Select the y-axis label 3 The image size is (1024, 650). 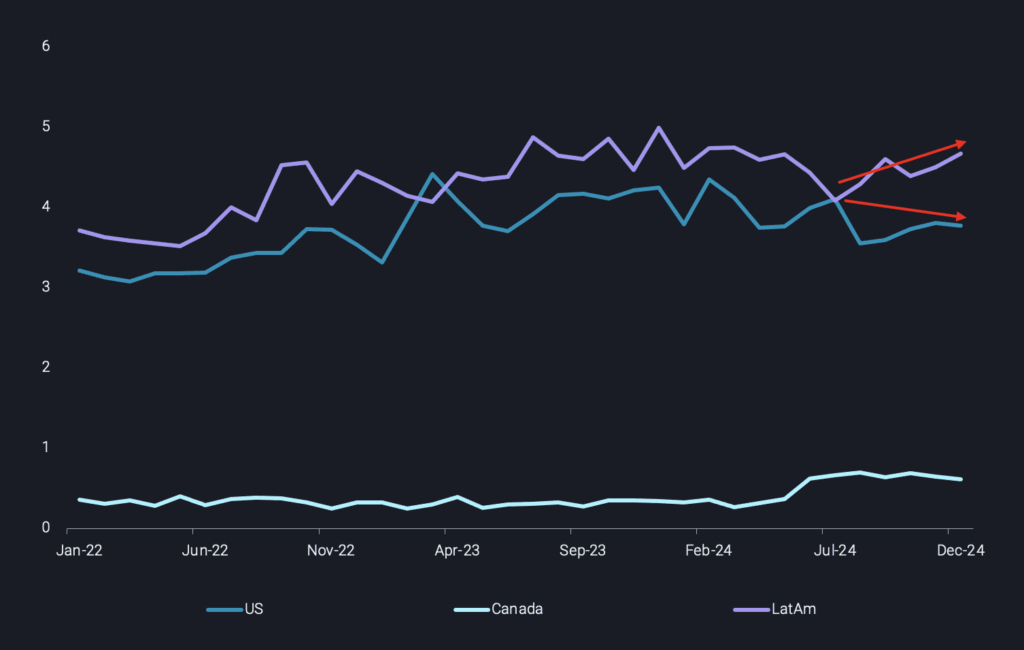[45, 287]
